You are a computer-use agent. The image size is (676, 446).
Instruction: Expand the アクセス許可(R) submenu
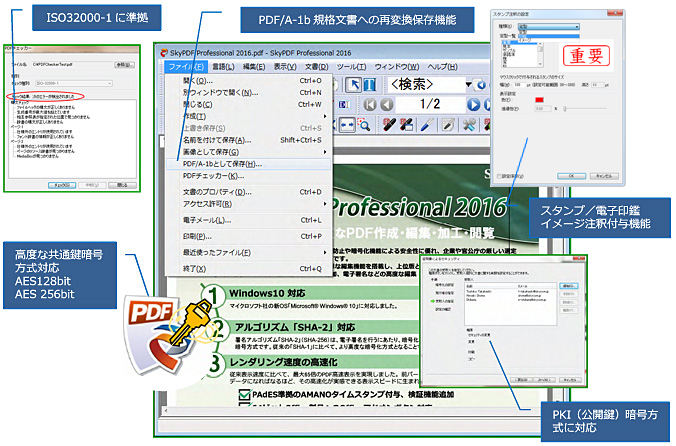249,204
